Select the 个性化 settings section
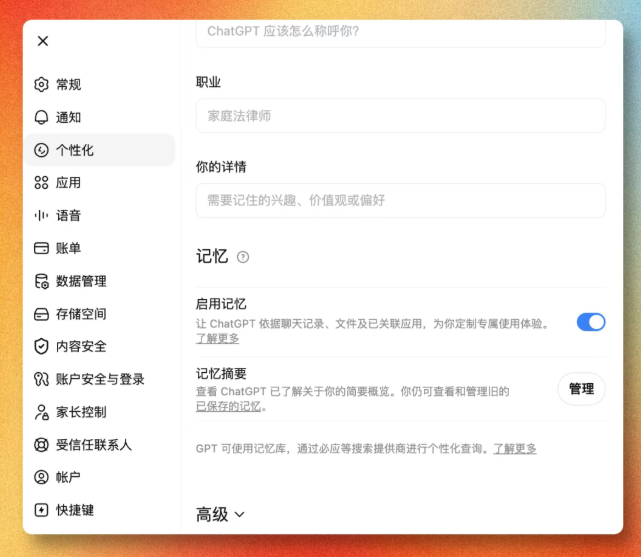 99,150
